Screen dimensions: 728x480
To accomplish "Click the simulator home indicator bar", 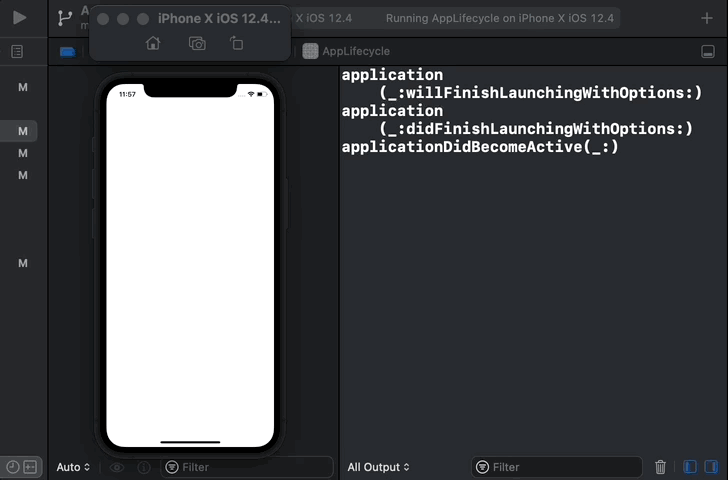I will point(190,442).
